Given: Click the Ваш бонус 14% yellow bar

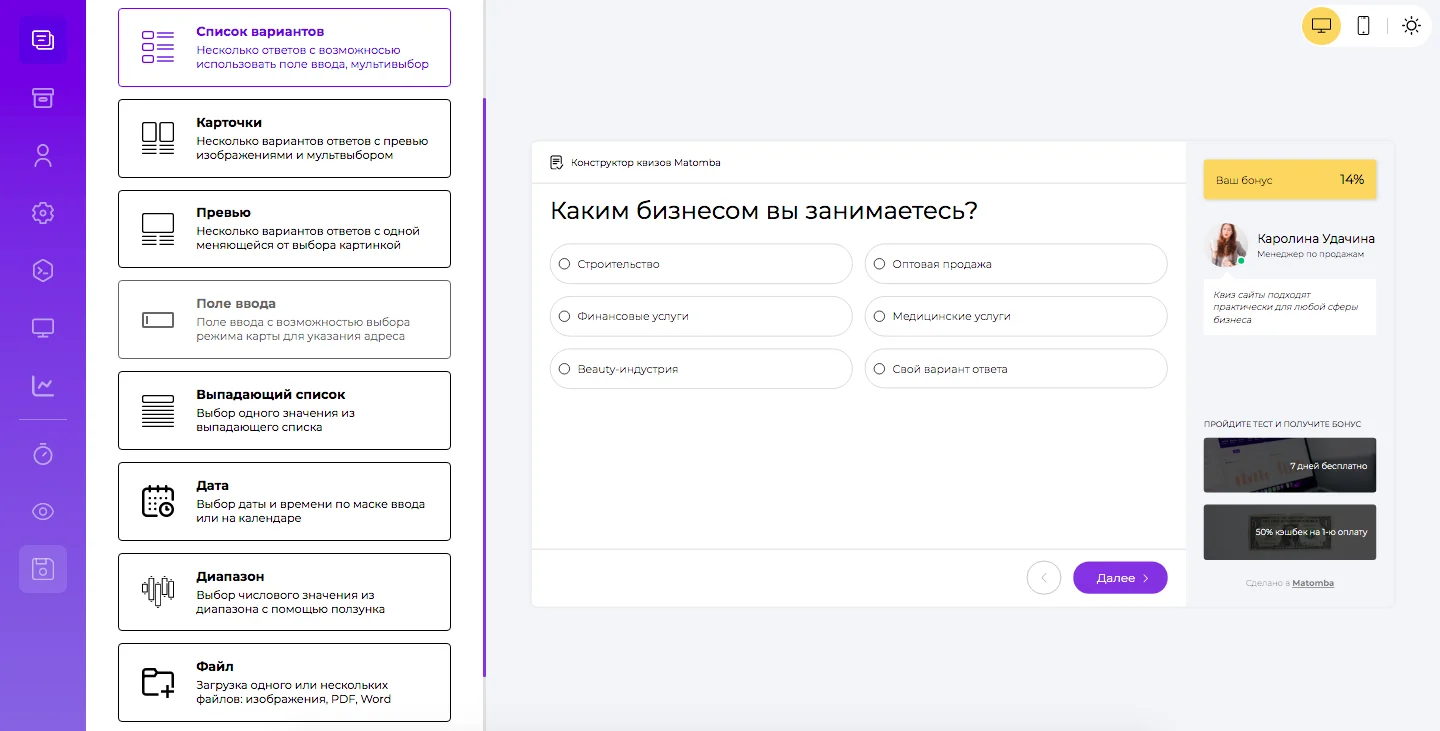Looking at the screenshot, I should coord(1290,180).
